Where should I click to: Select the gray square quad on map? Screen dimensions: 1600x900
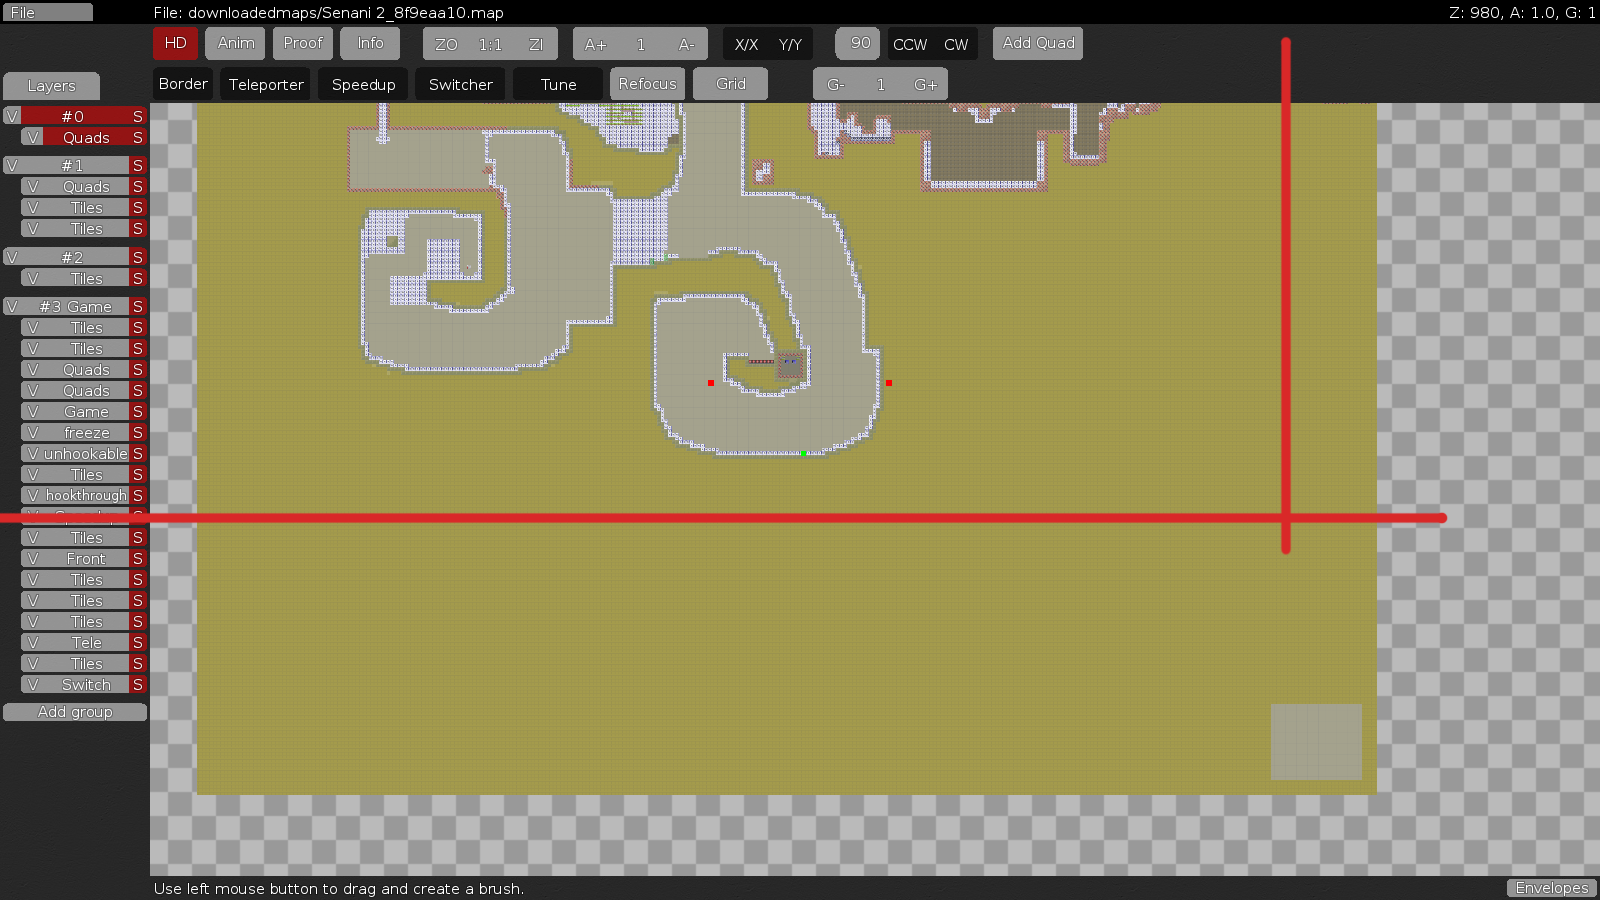[1316, 741]
